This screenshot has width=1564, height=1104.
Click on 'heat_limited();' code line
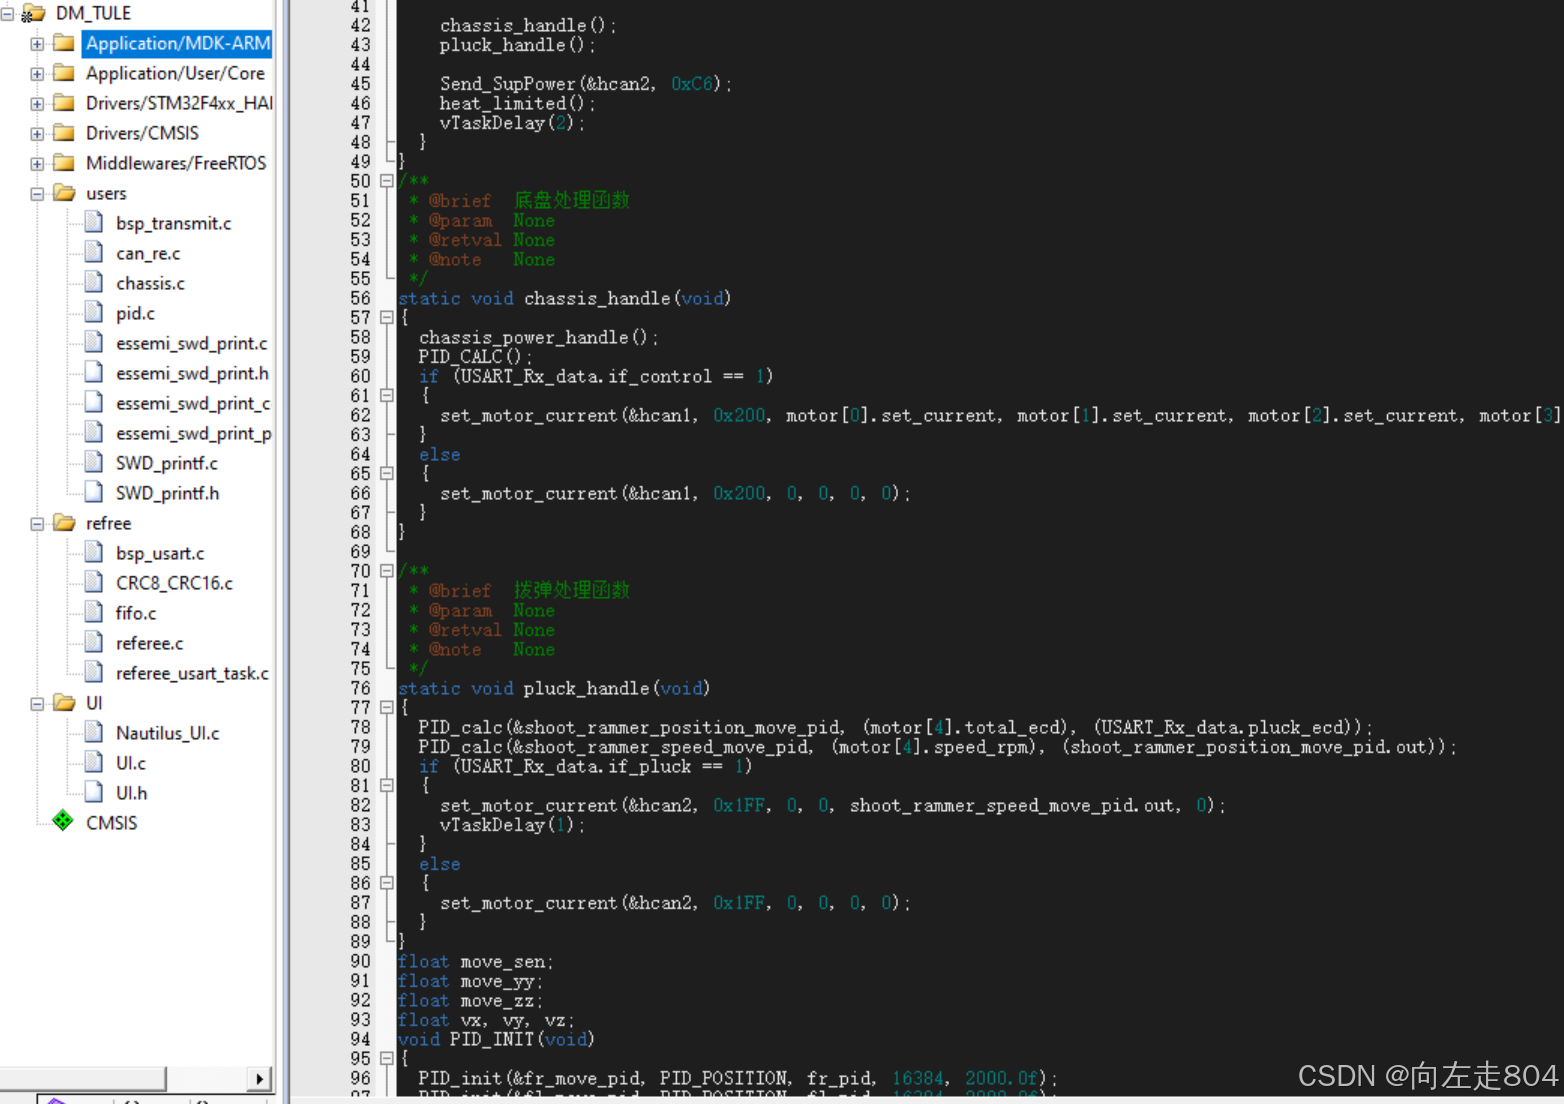click(518, 104)
